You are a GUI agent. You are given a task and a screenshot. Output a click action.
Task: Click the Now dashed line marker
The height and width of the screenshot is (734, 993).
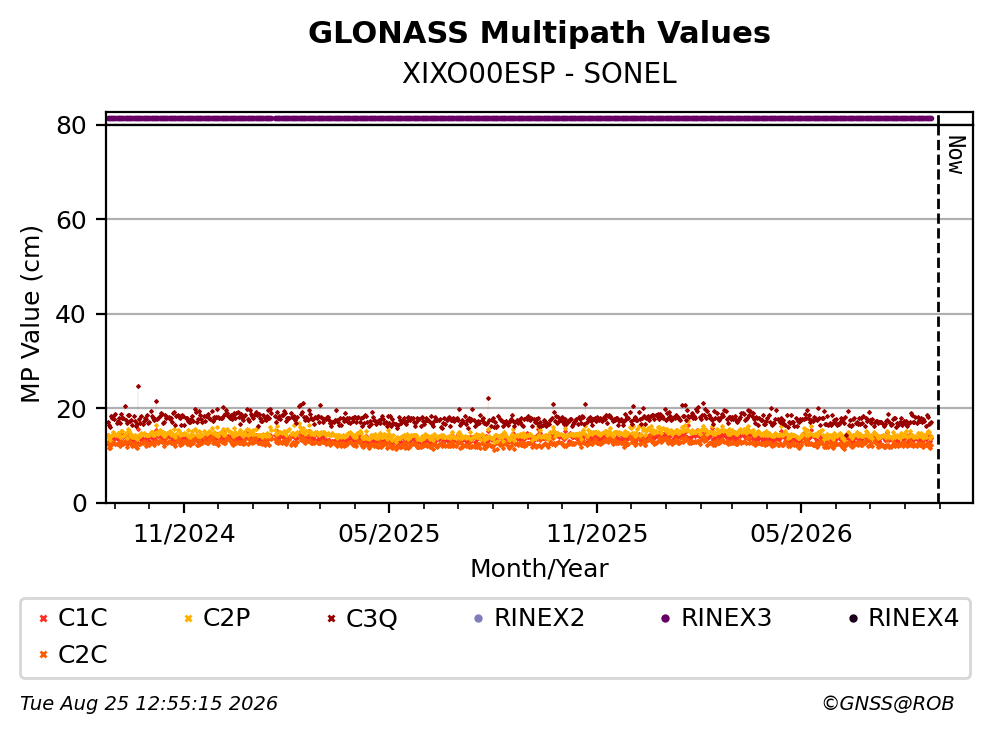click(x=939, y=309)
